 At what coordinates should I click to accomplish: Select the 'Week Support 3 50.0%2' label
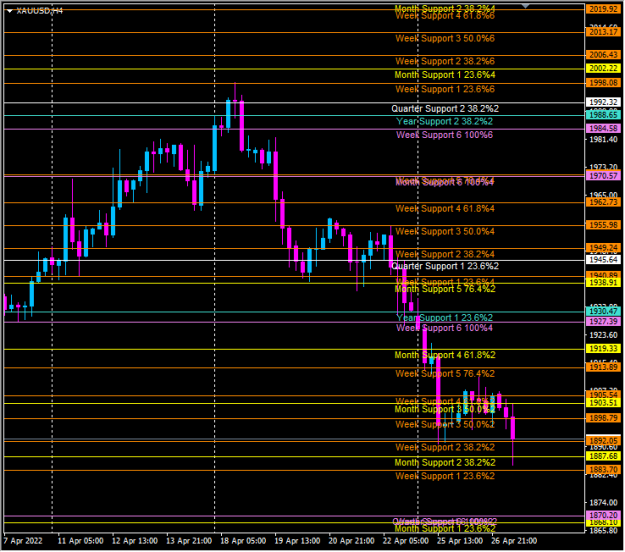(445, 425)
